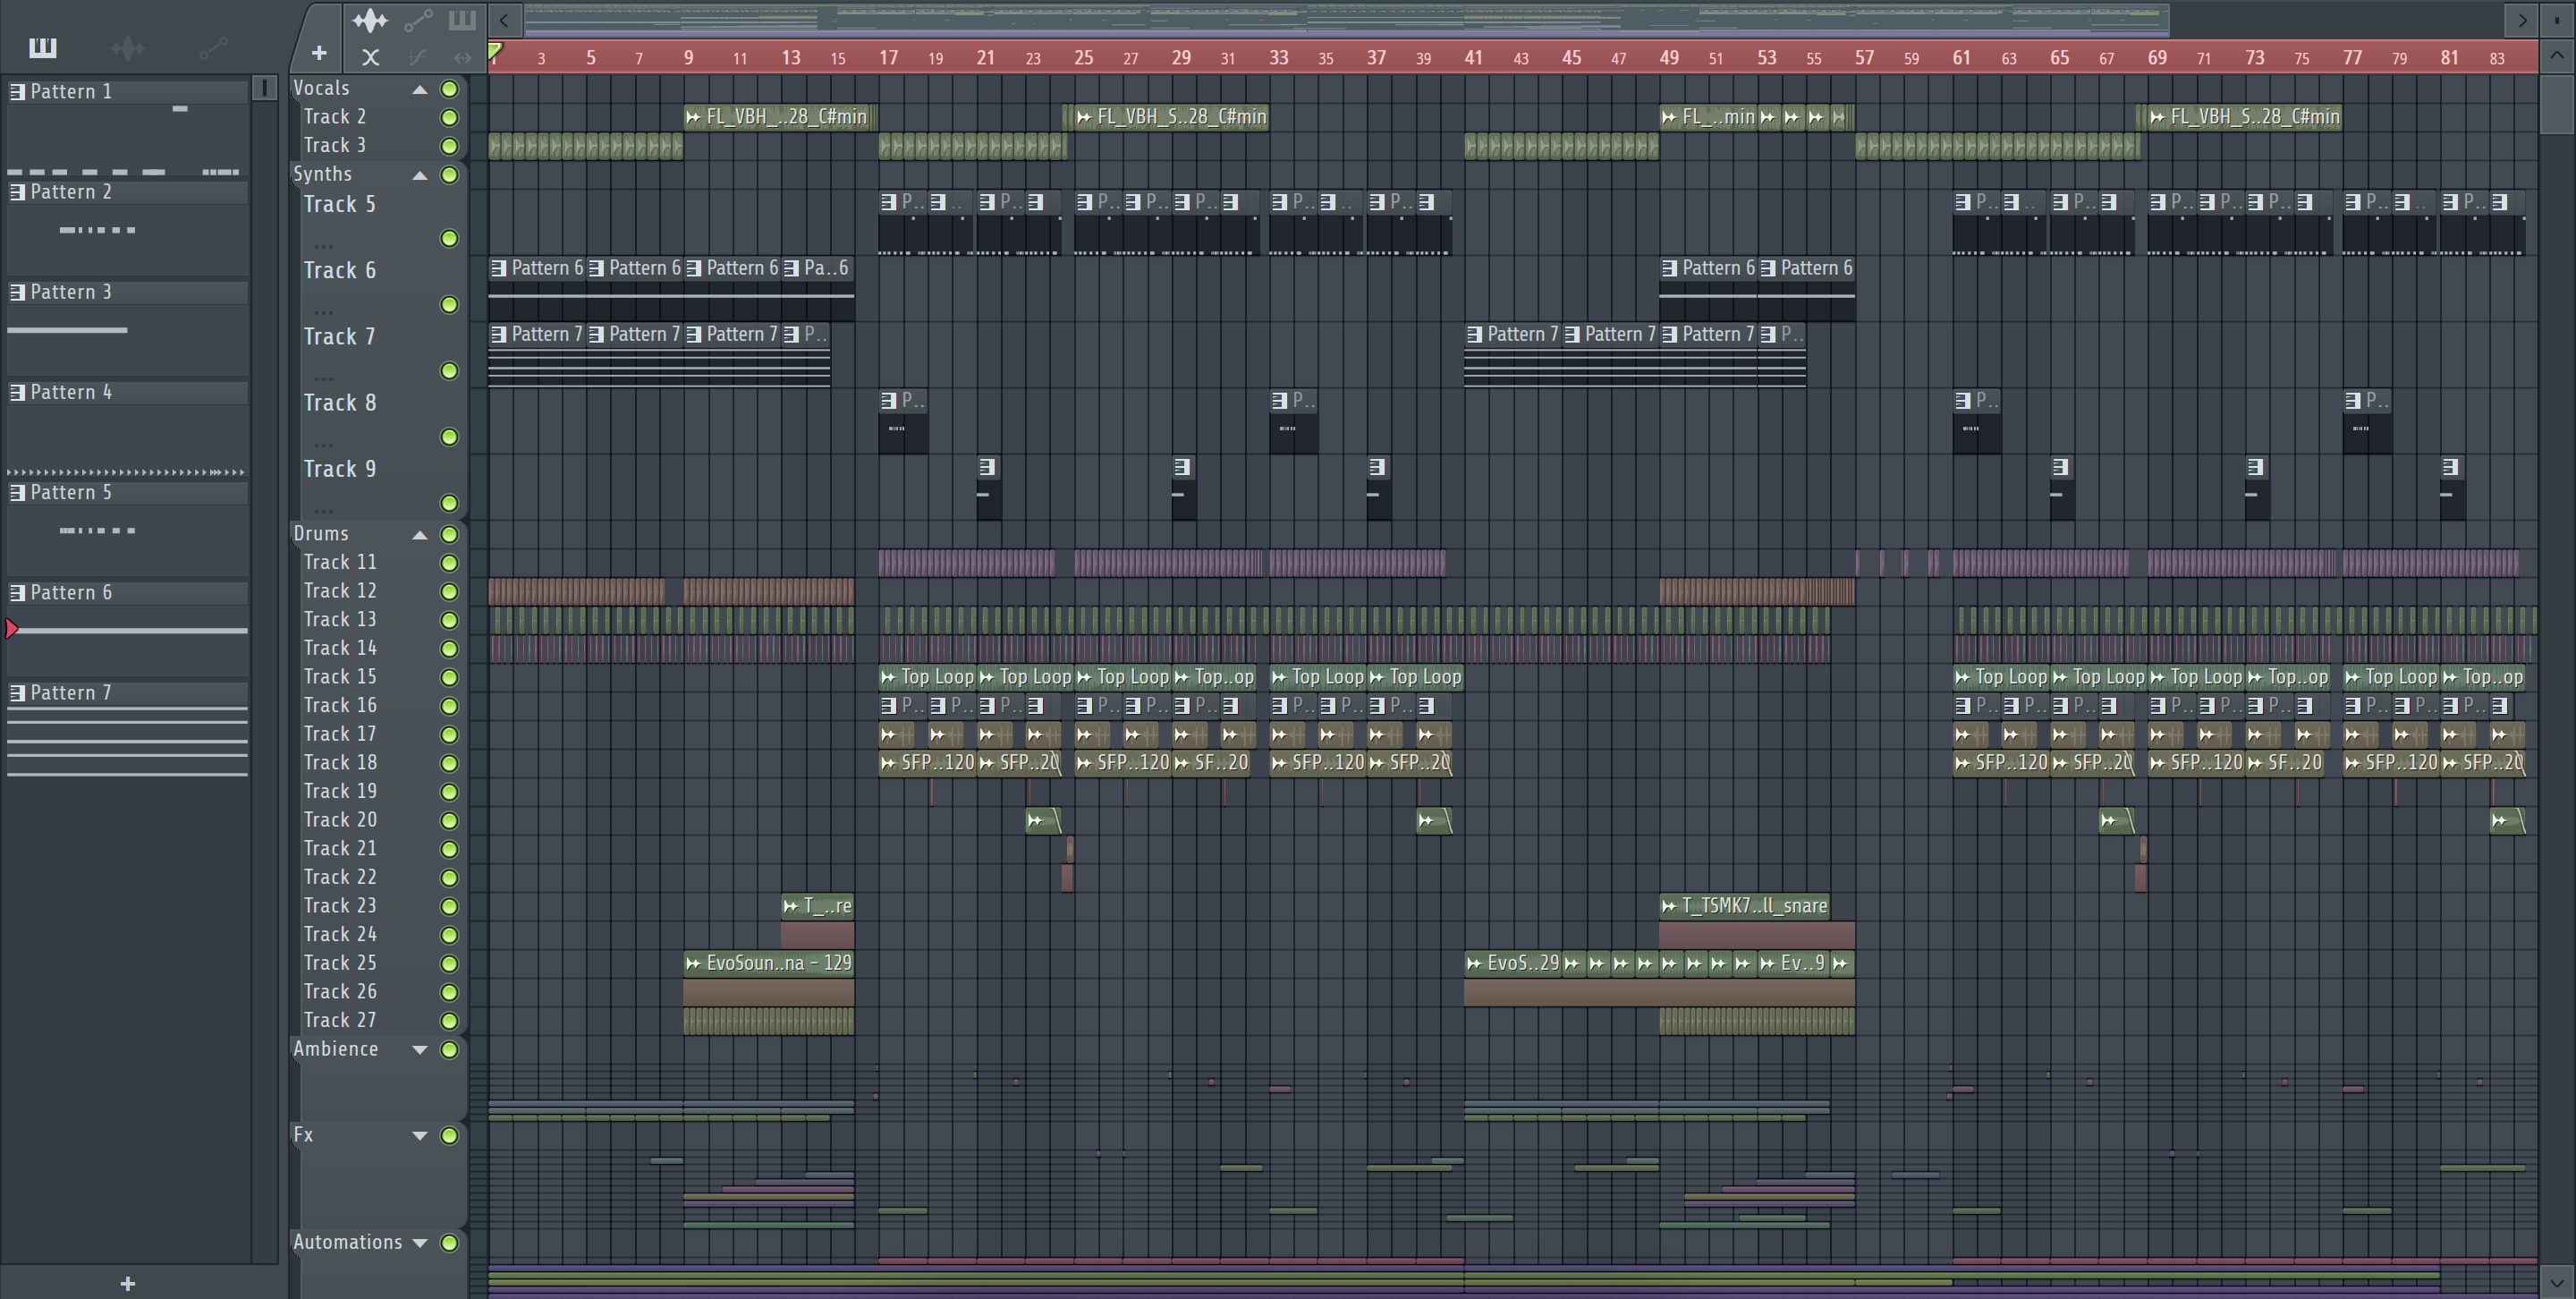Click the vertical scrollbar down arrow
The image size is (2576, 1299).
pos(2557,1281)
